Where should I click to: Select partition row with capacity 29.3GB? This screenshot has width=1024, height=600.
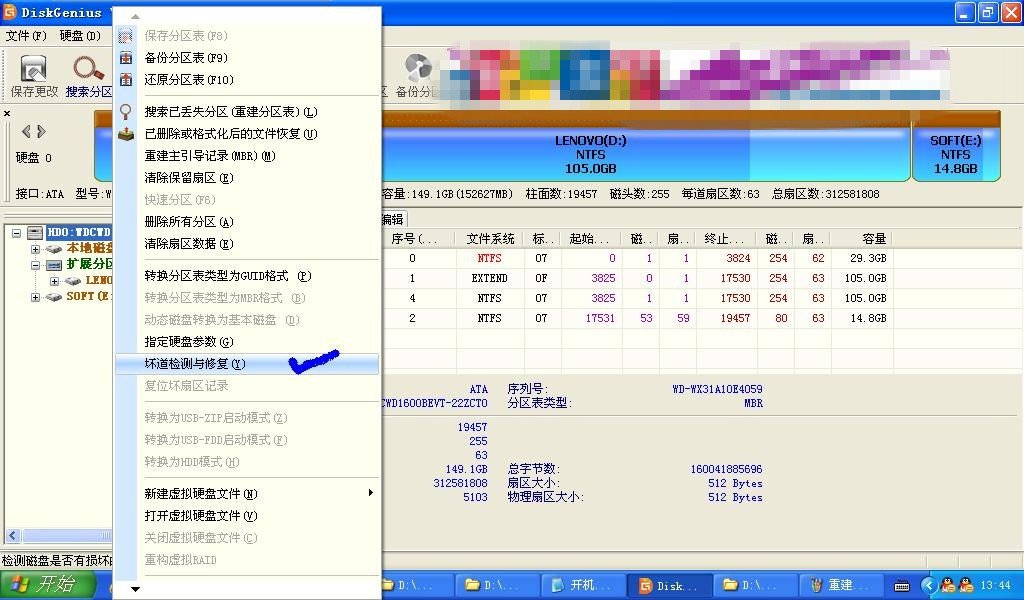[x=637, y=259]
